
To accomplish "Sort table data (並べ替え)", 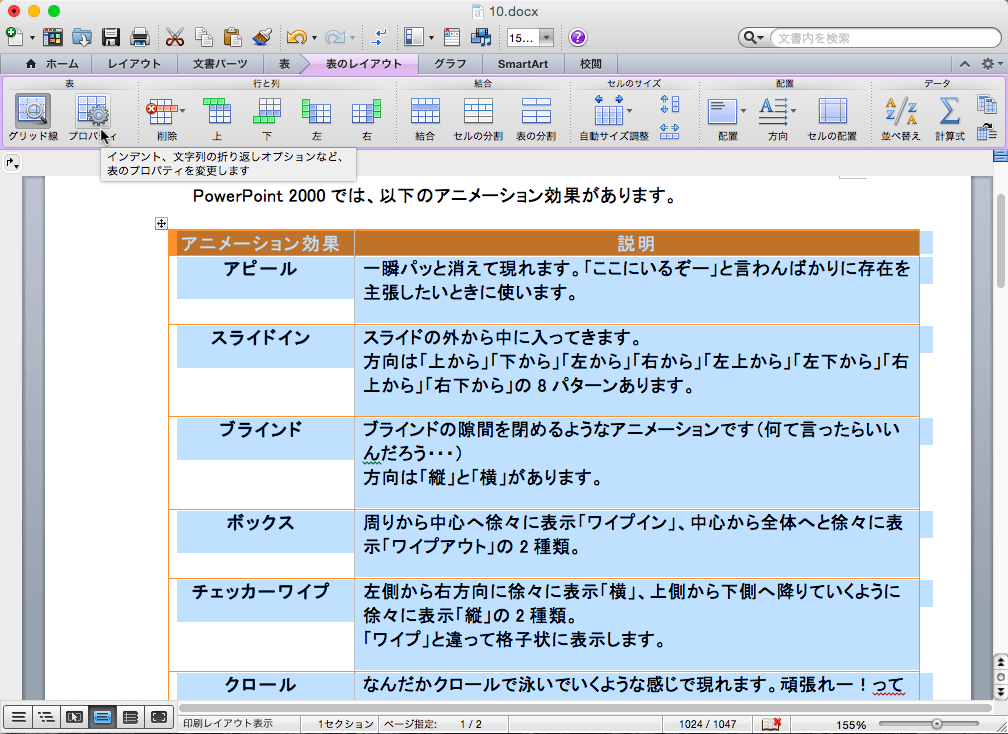I will pyautogui.click(x=901, y=118).
